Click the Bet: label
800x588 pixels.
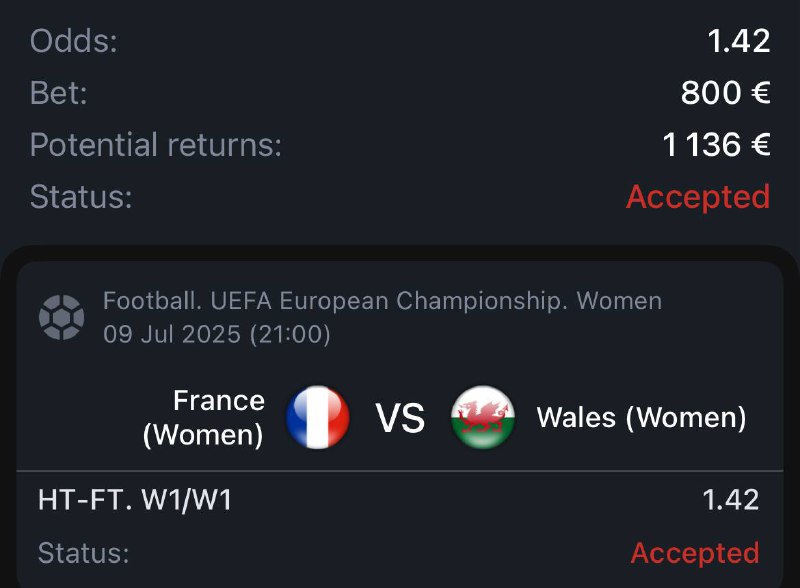(59, 93)
